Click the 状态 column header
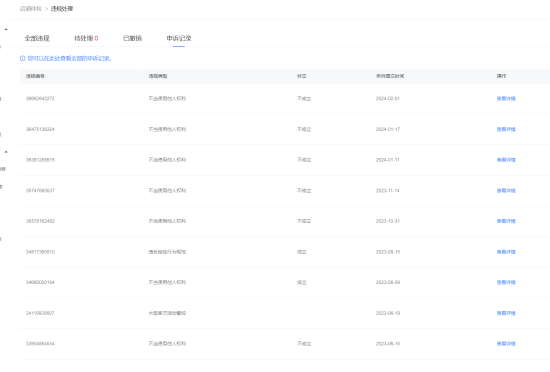Screen dimensions: 550x372 [x=302, y=76]
